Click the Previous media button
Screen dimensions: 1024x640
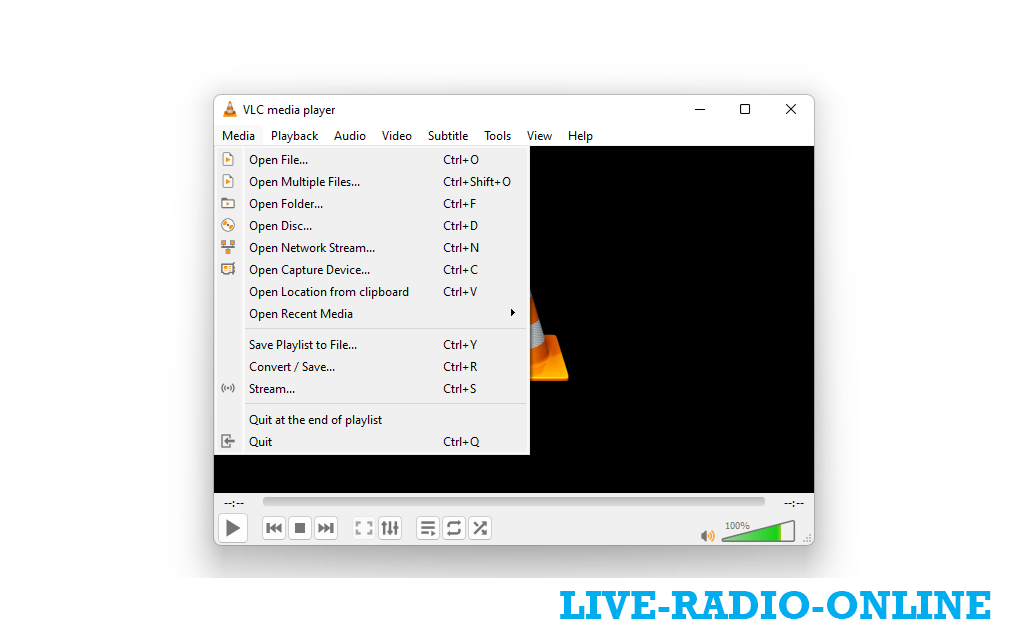pyautogui.click(x=274, y=528)
